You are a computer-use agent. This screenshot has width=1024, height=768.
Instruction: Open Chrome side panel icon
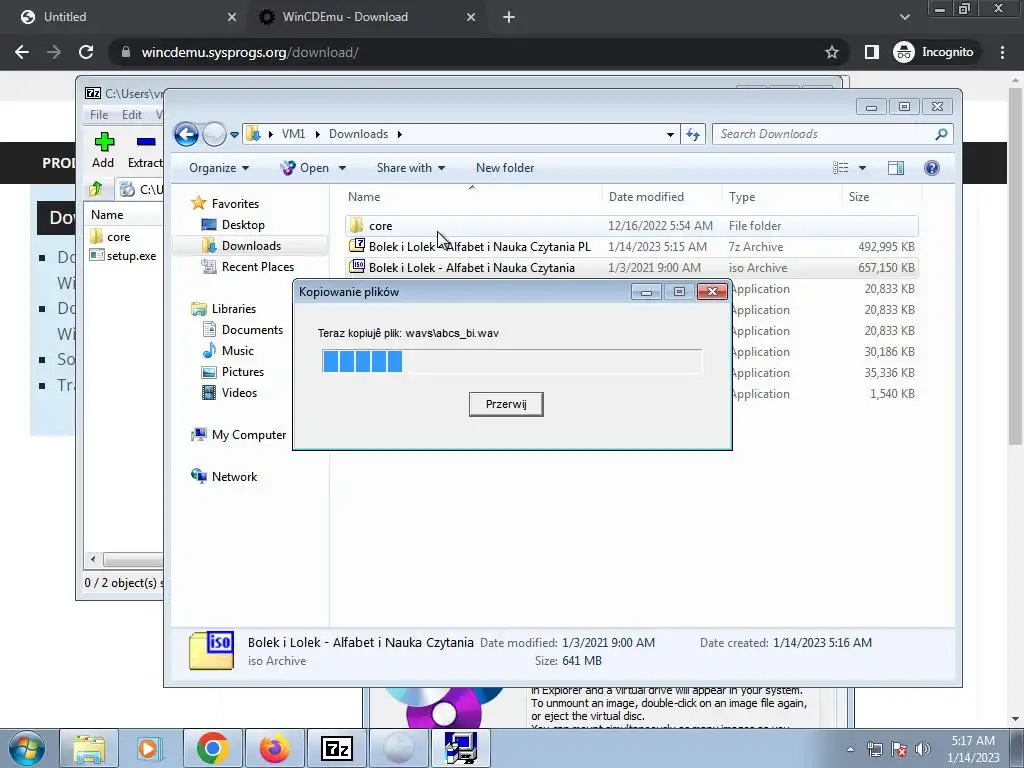point(872,52)
